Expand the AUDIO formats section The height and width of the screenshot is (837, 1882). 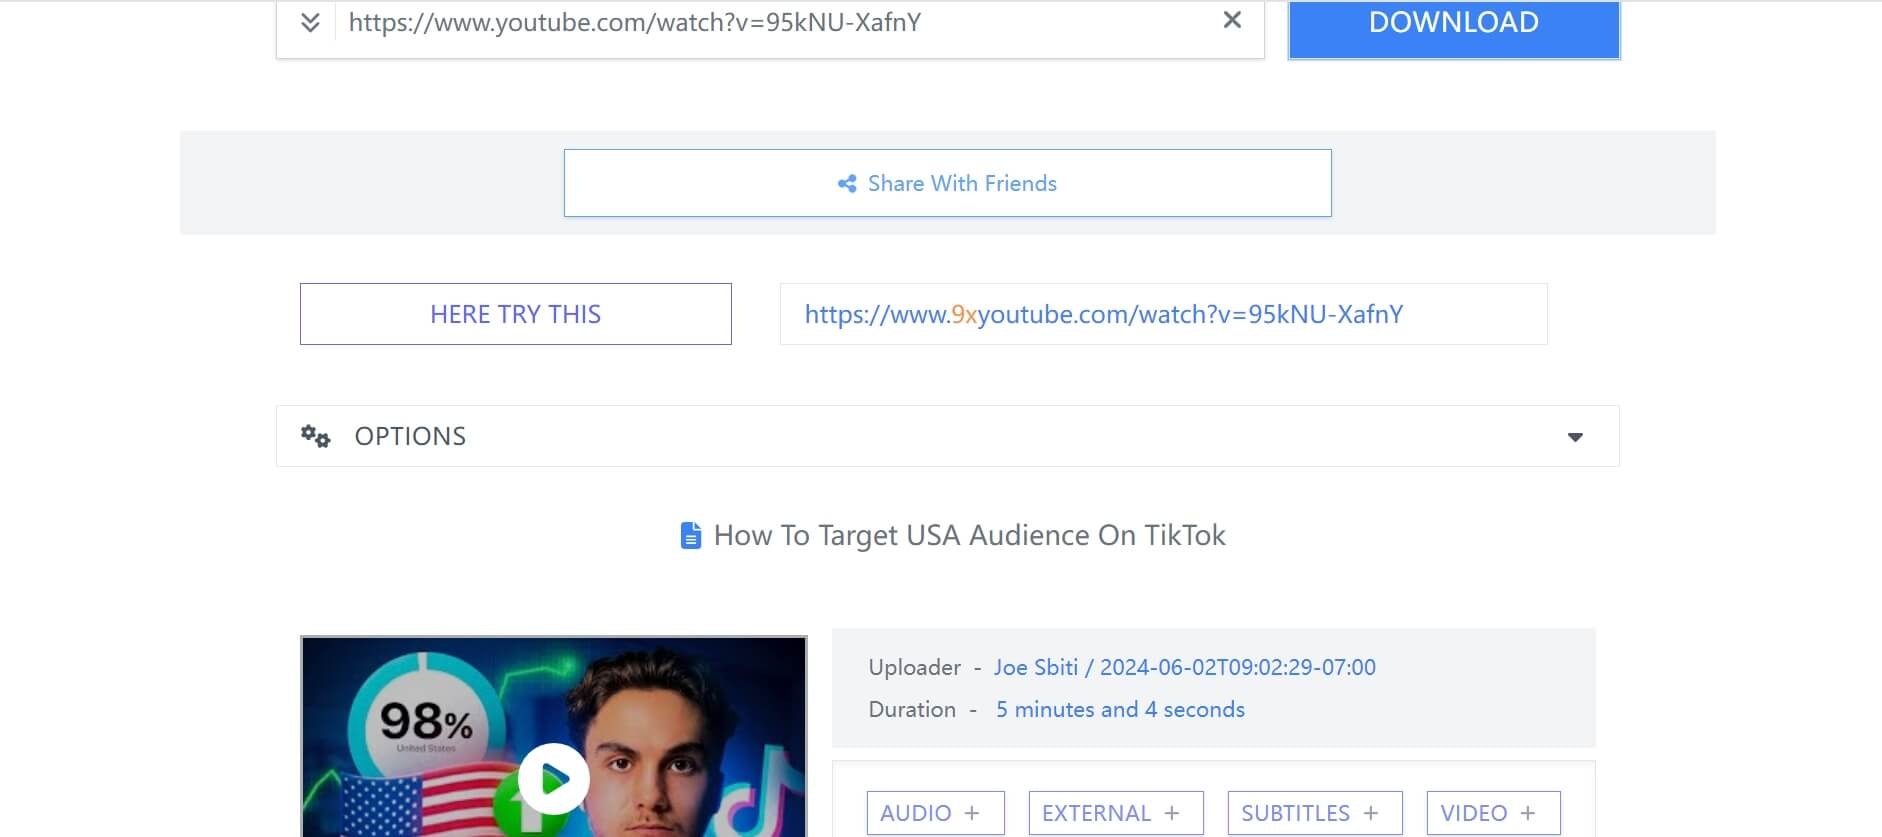(935, 813)
